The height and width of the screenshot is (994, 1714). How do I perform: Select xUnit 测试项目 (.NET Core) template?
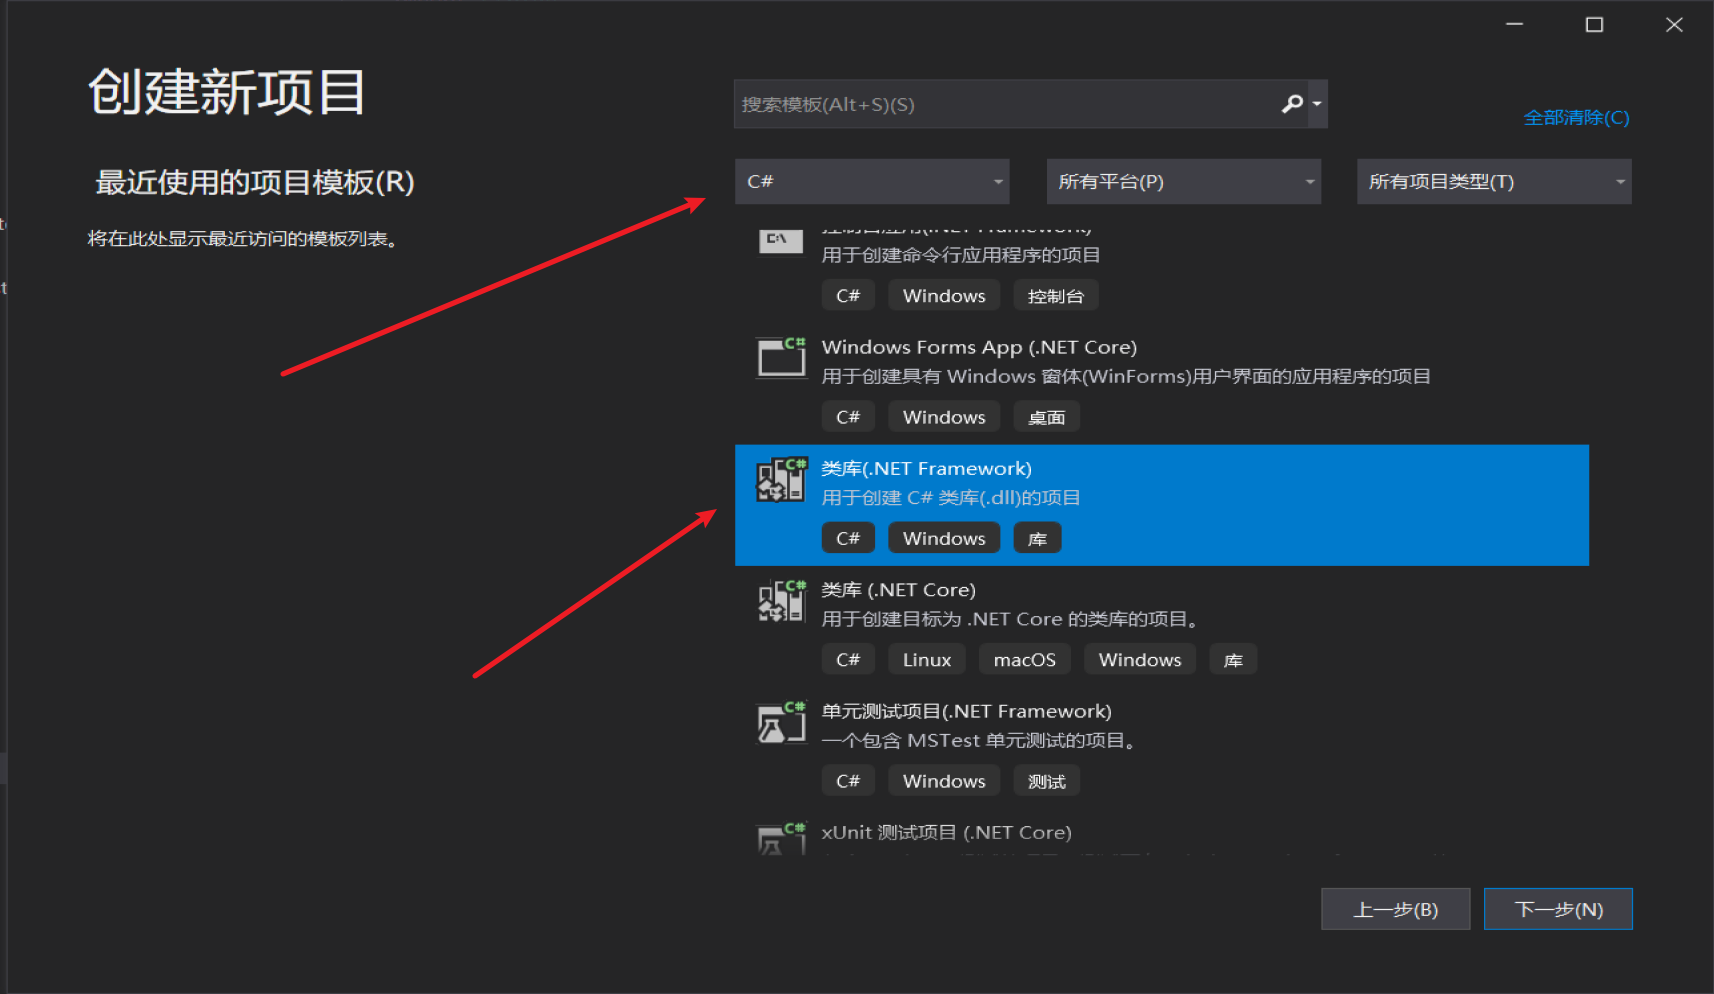(946, 832)
